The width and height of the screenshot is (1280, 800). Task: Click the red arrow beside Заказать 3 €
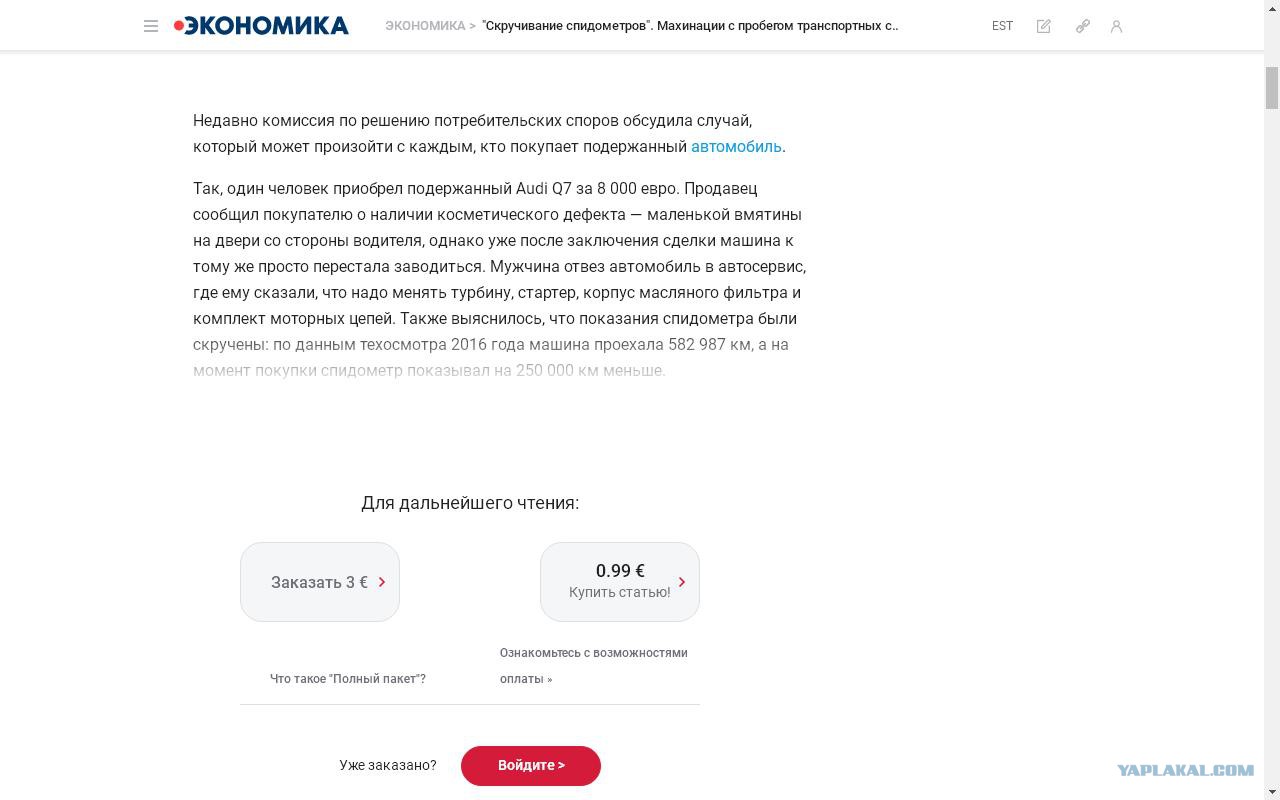pos(382,582)
